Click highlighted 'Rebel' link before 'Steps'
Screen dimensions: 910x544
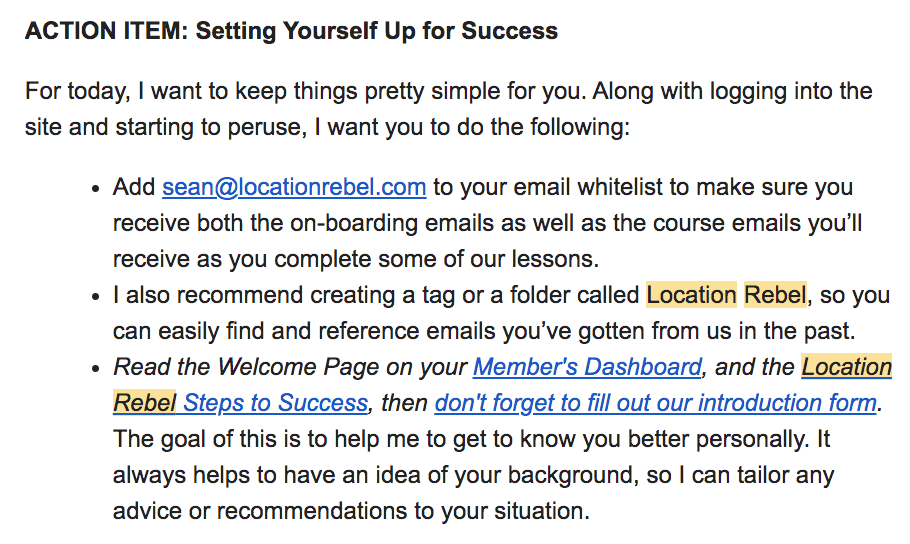tap(145, 403)
